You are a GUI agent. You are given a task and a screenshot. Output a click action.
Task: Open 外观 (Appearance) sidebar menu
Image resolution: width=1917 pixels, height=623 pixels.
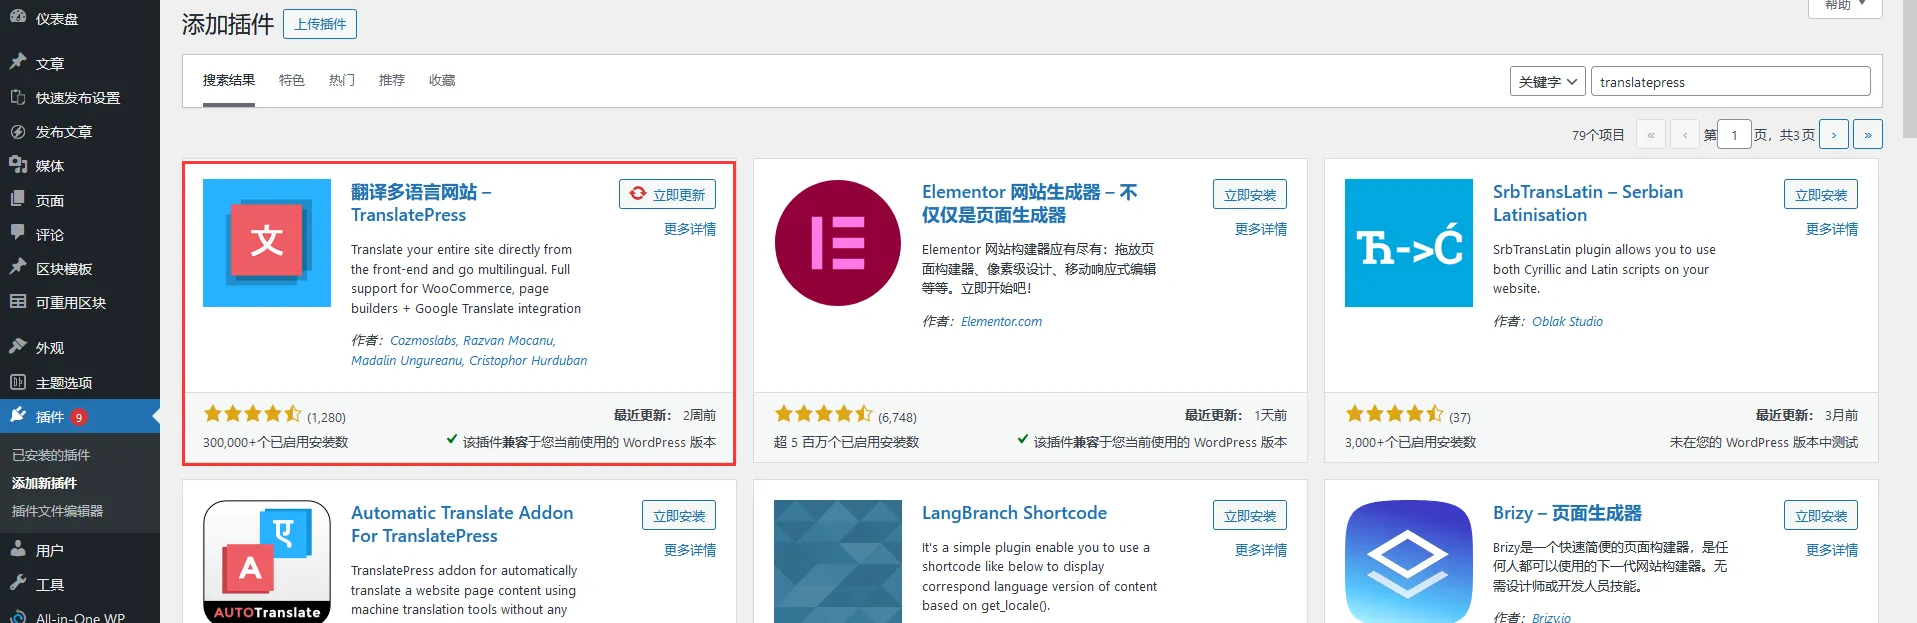[49, 348]
